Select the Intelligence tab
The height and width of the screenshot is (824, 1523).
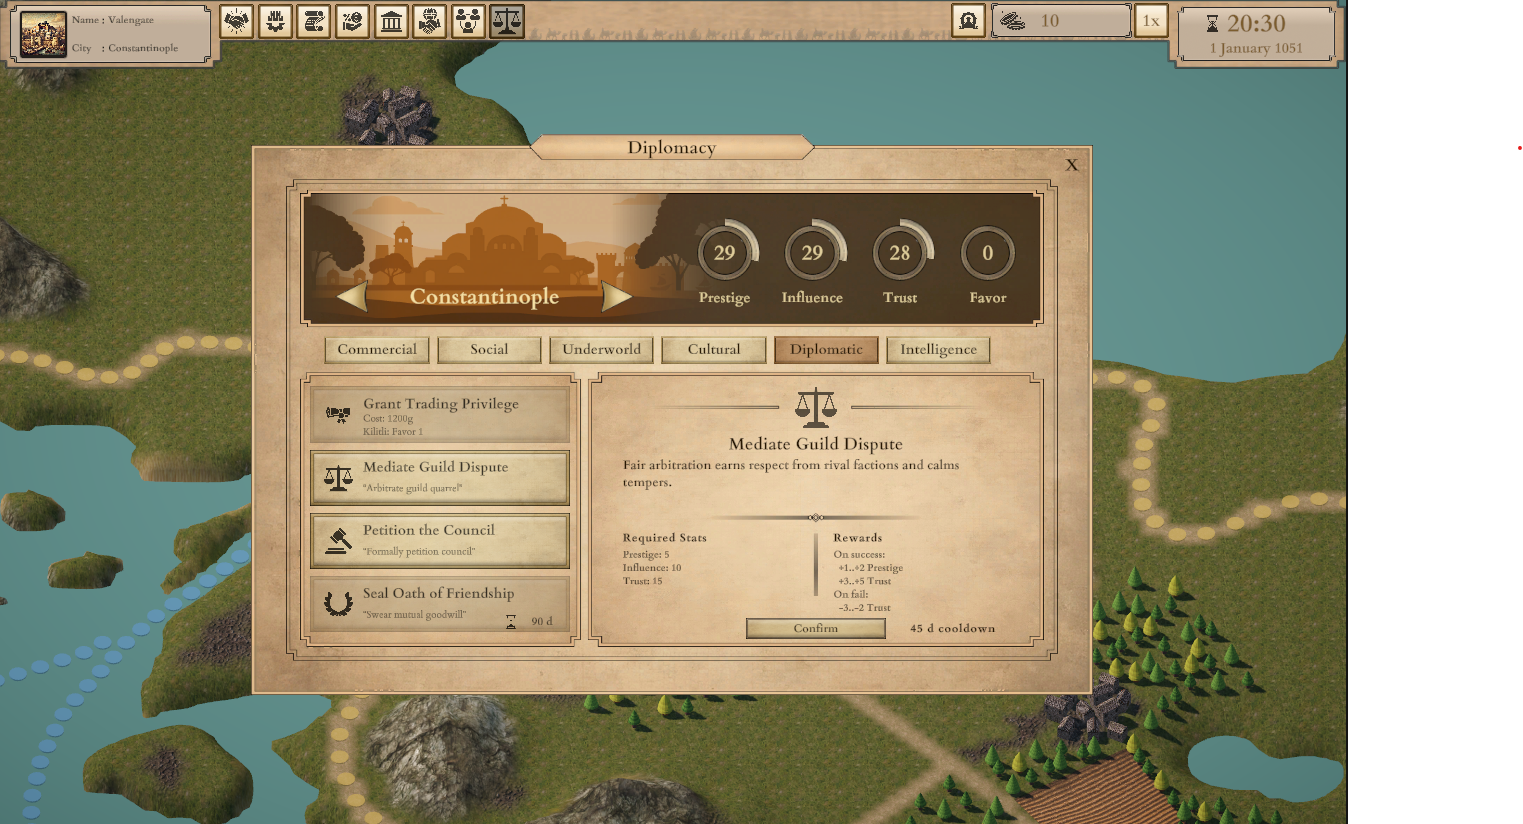[x=938, y=350]
